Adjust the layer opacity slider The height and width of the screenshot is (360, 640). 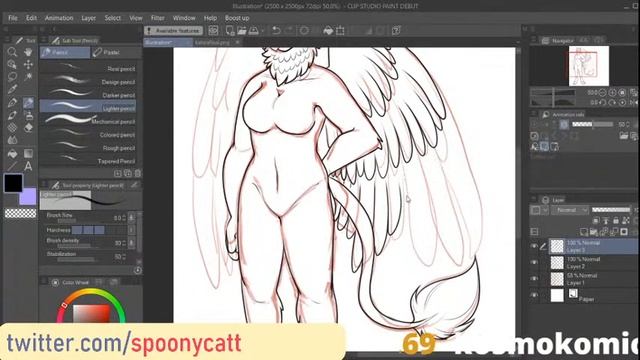tap(611, 210)
